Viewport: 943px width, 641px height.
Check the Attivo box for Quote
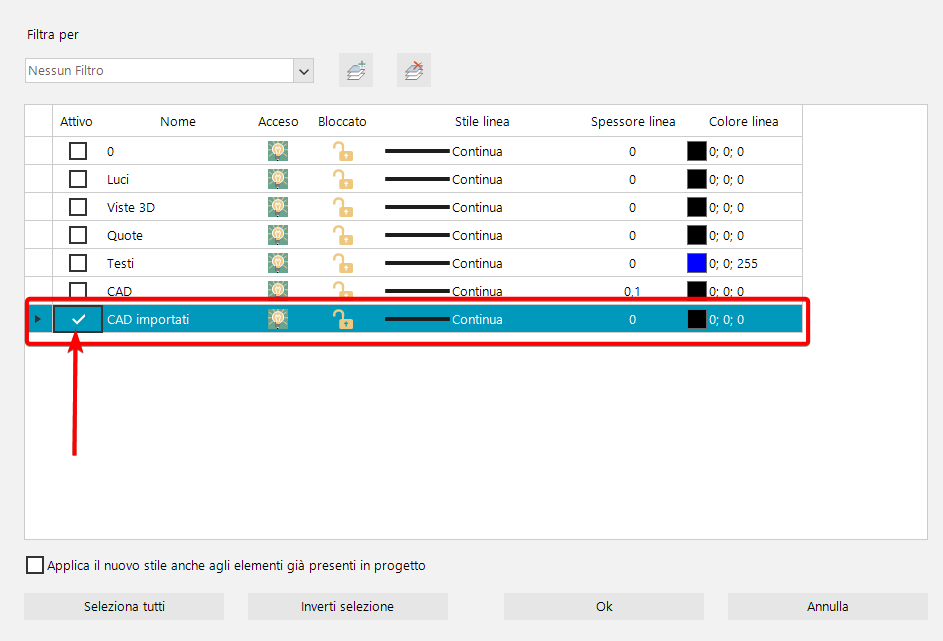(78, 235)
